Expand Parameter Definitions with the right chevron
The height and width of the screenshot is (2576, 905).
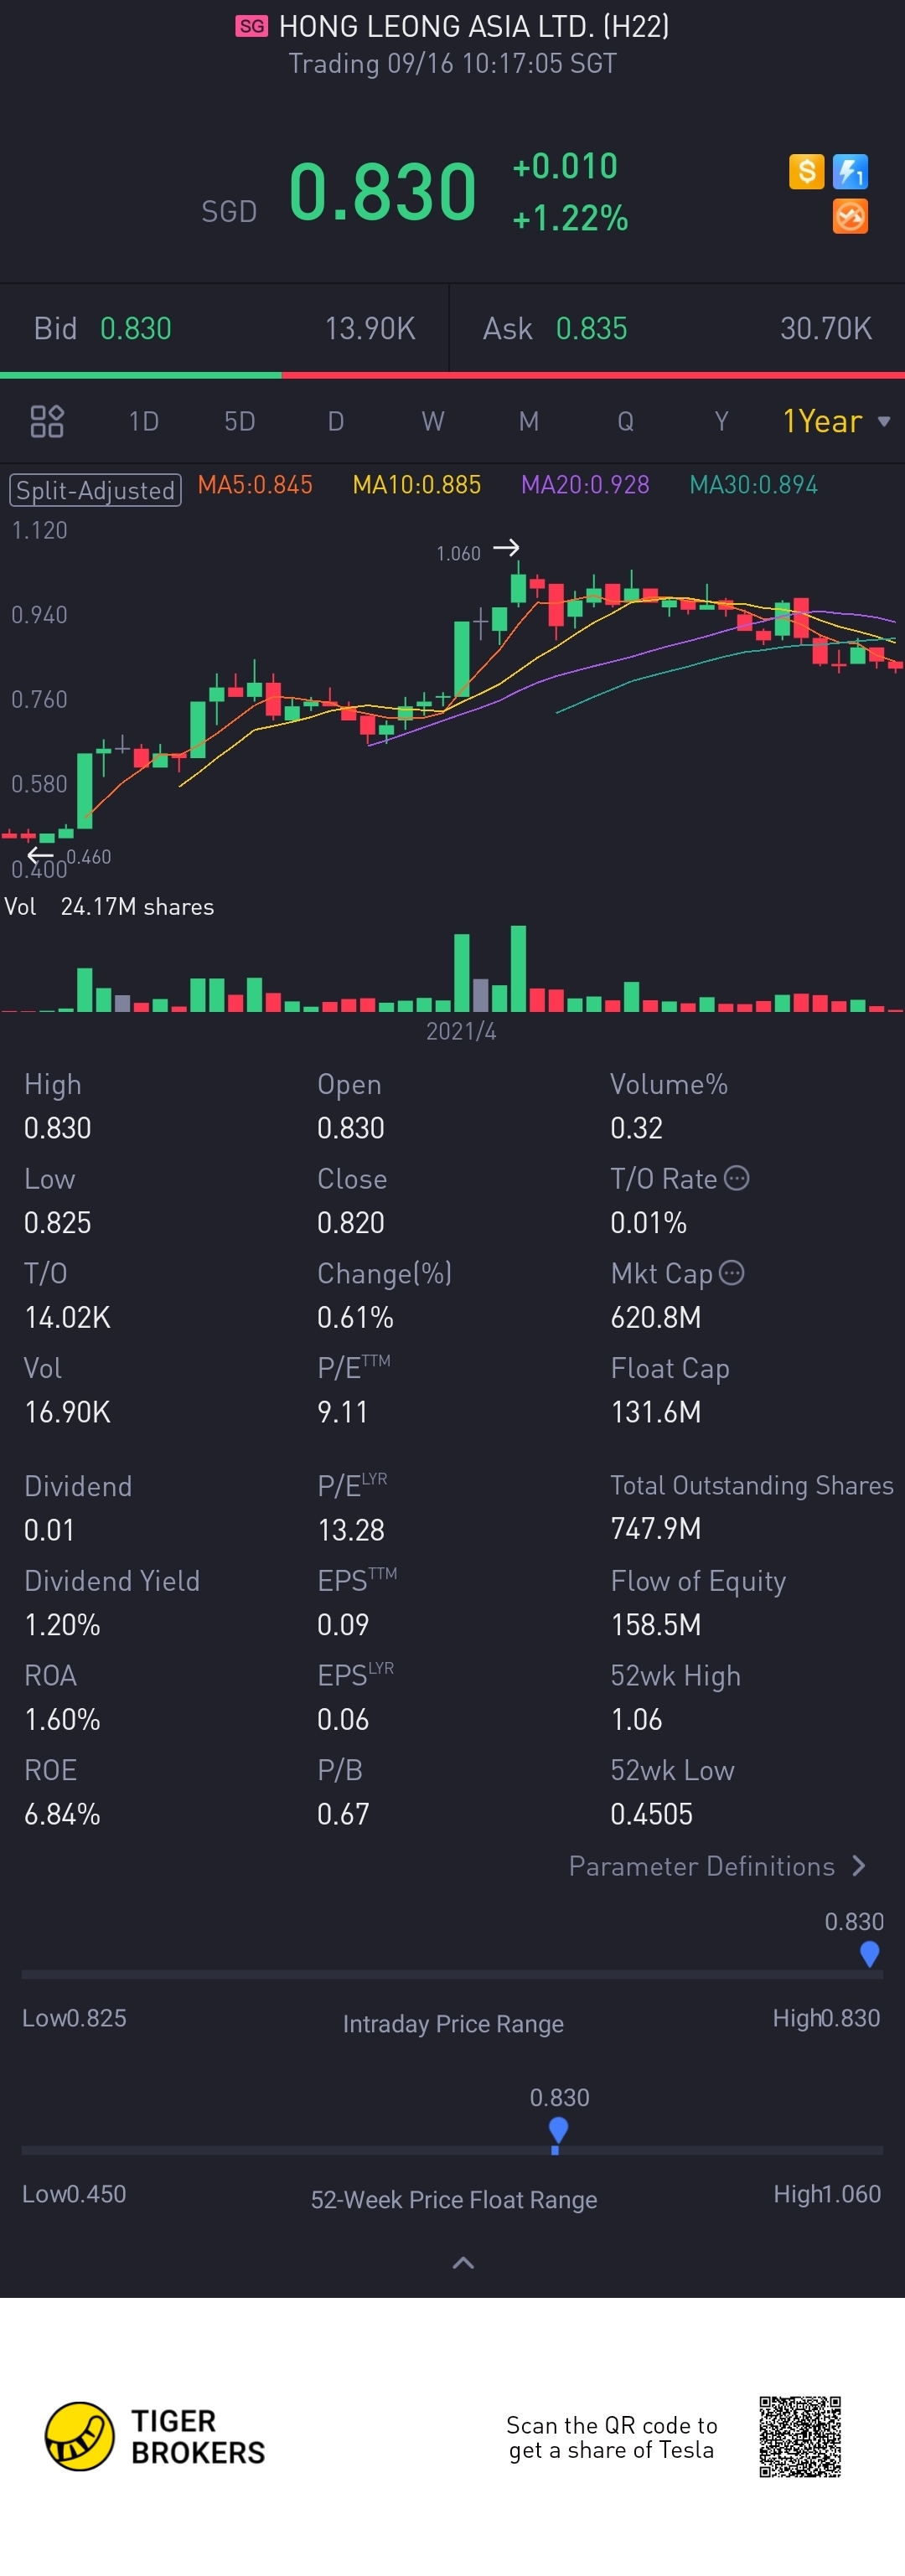pyautogui.click(x=858, y=1866)
